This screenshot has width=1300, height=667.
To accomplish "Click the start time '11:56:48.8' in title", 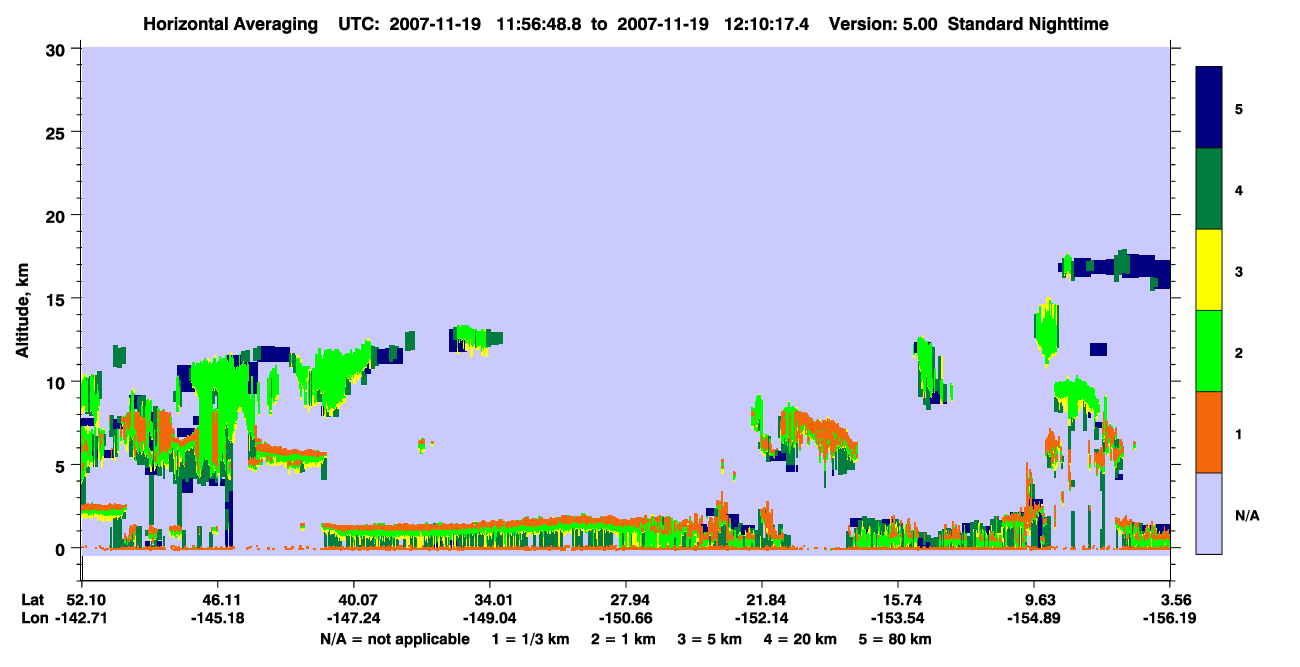I will click(x=541, y=23).
